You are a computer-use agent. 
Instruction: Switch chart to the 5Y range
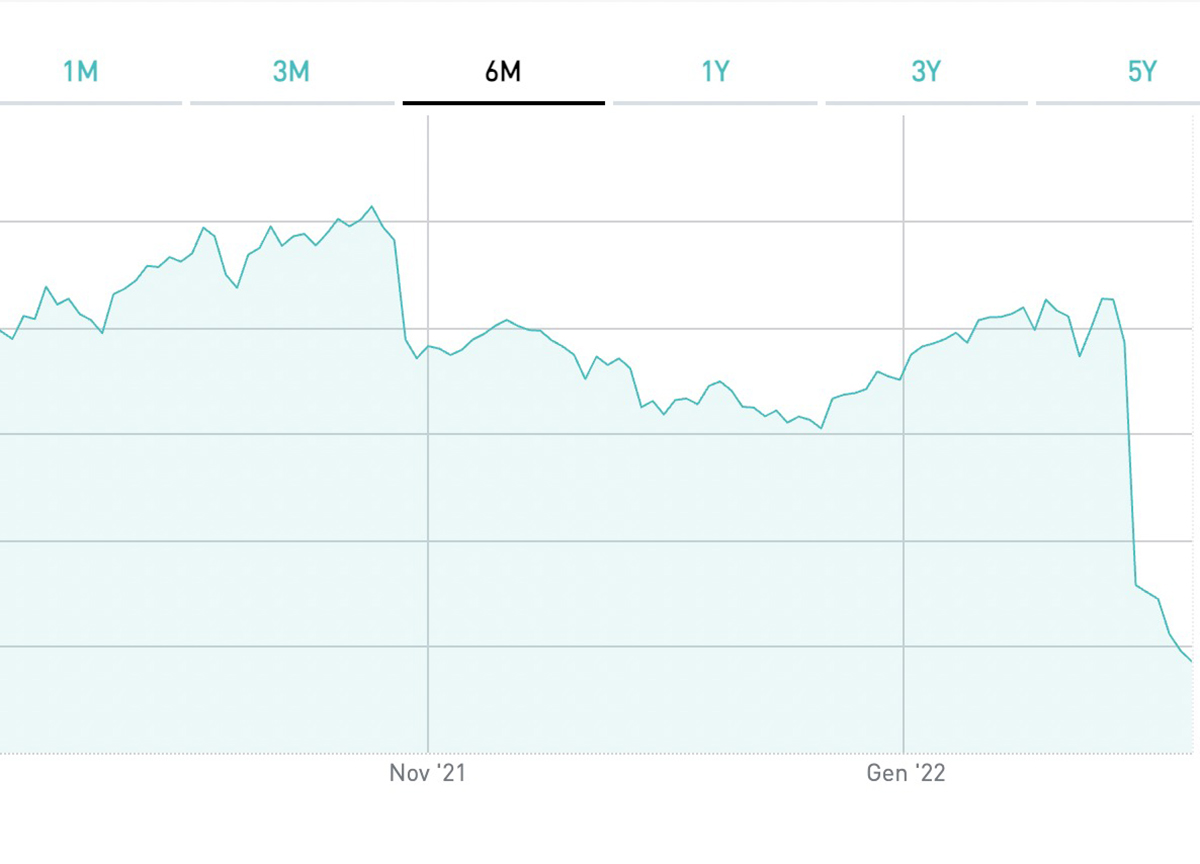[1141, 72]
